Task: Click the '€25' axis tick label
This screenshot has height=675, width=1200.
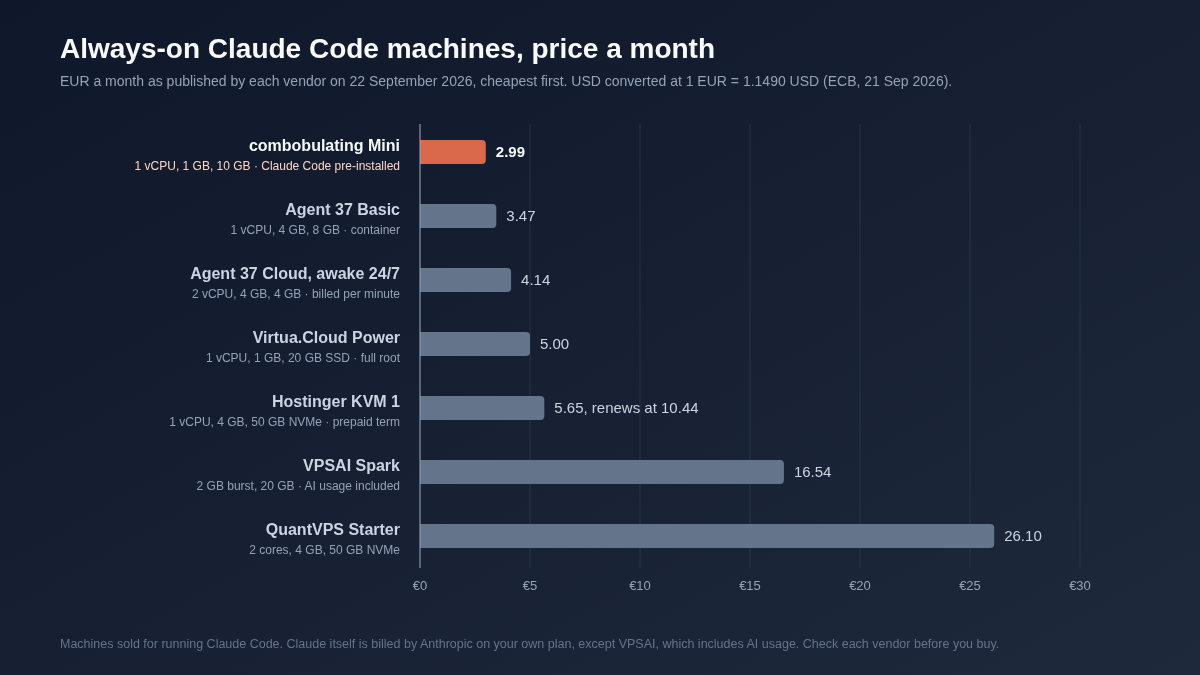Action: point(970,586)
